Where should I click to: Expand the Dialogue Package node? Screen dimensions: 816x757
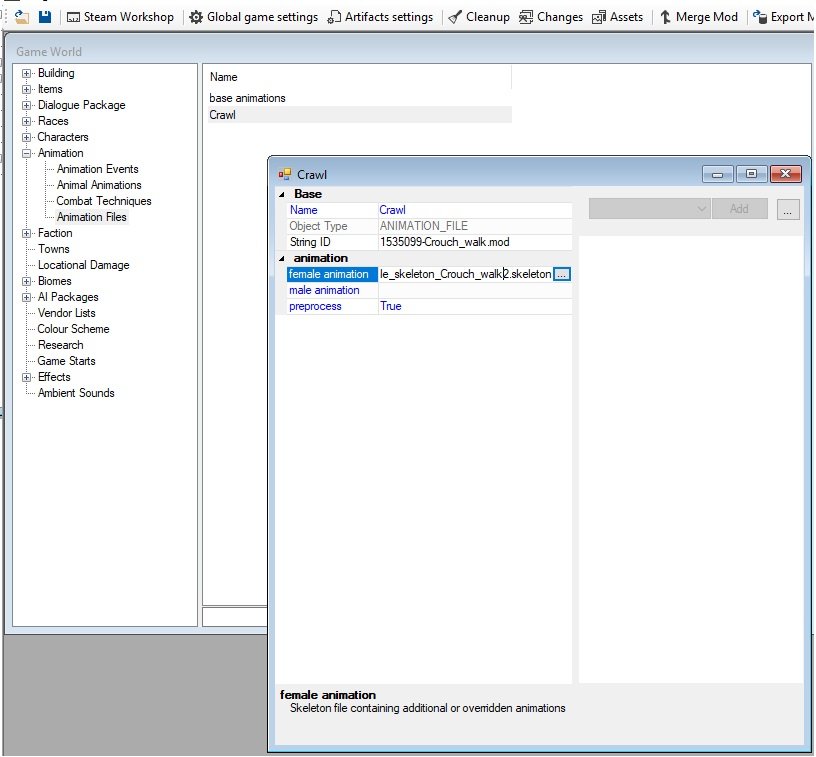(26, 106)
